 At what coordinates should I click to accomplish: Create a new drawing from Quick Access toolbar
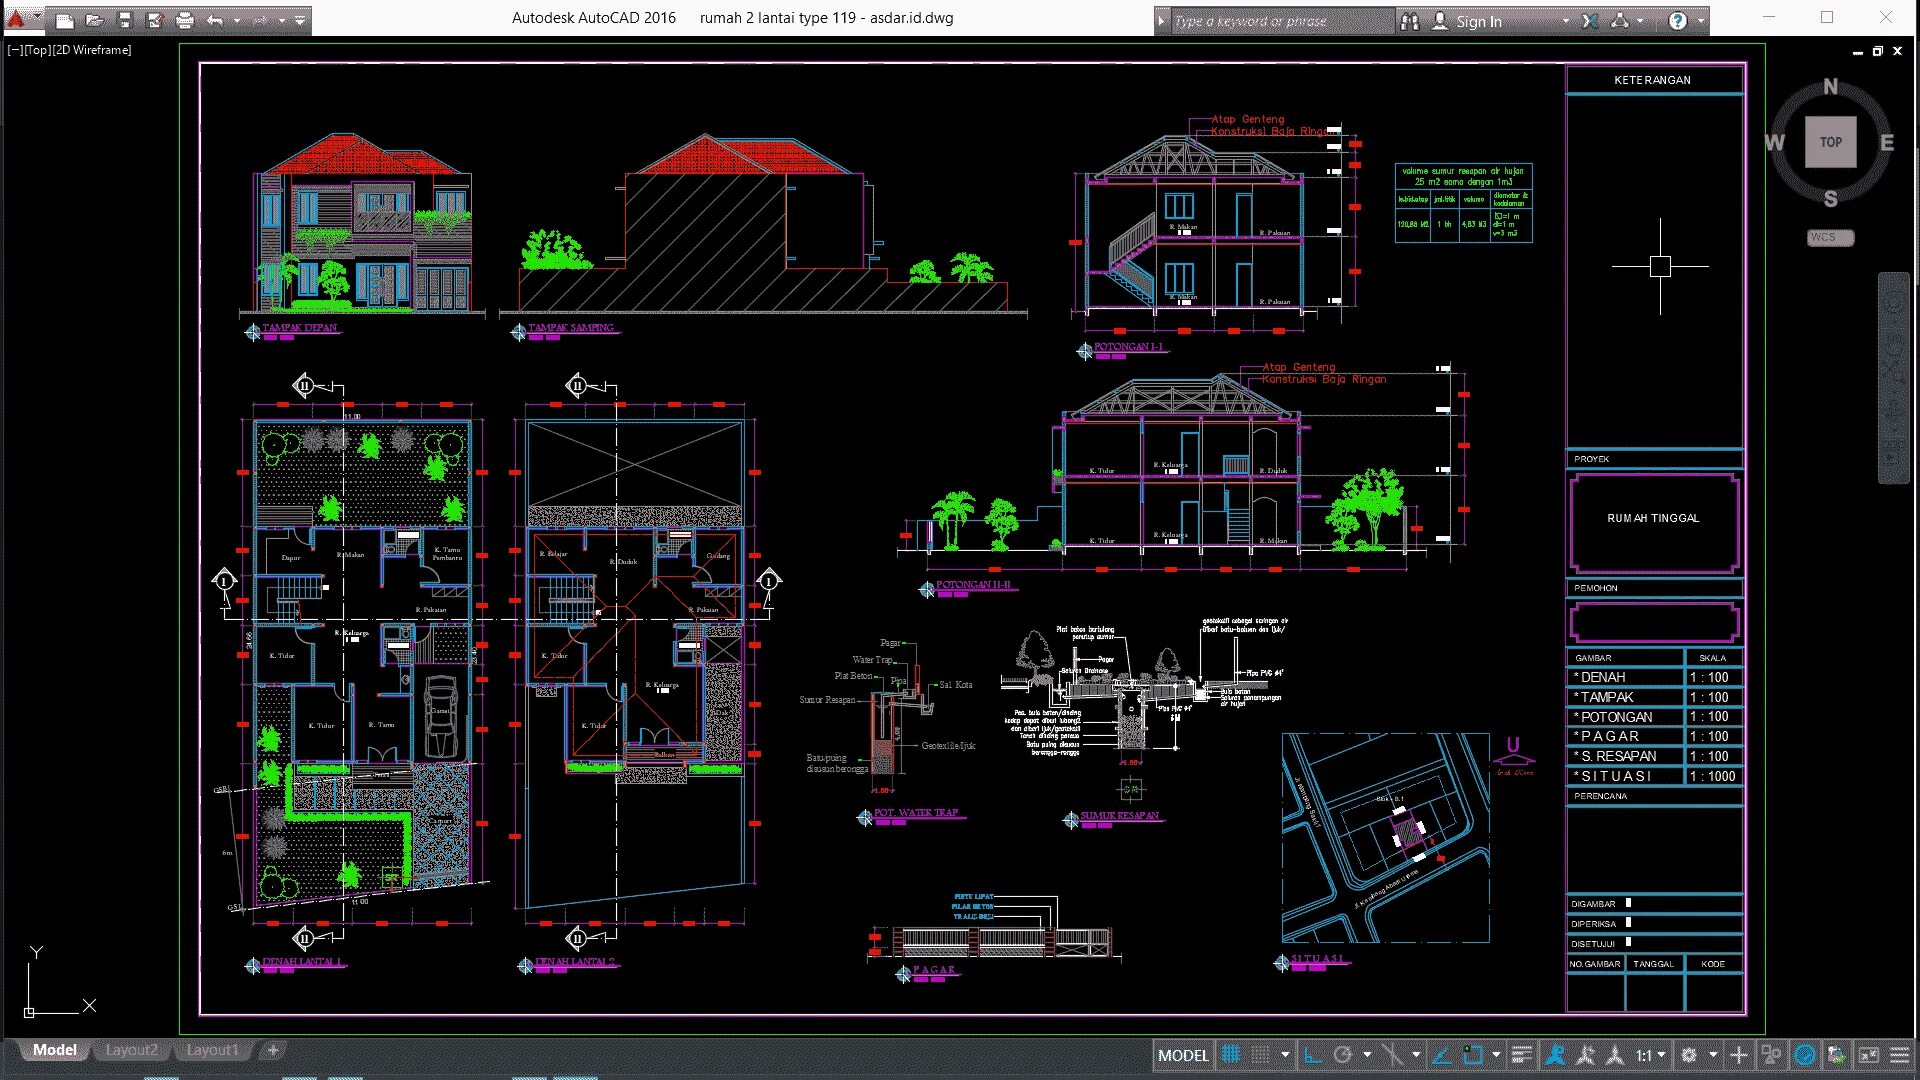(64, 20)
